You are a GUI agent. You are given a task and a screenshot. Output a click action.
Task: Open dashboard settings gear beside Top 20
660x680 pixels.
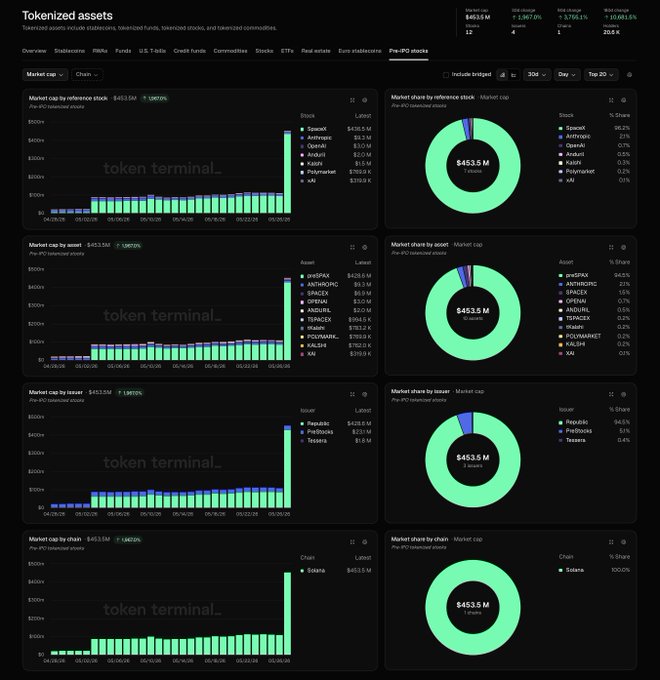(x=629, y=75)
